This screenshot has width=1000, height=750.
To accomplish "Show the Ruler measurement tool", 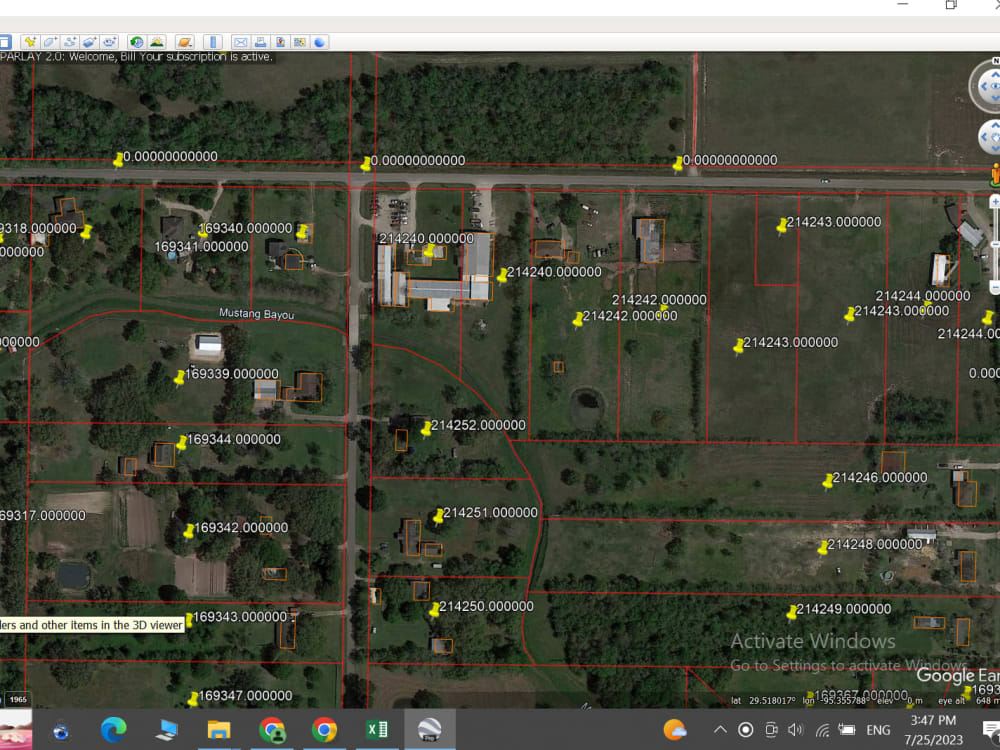I will click(211, 42).
